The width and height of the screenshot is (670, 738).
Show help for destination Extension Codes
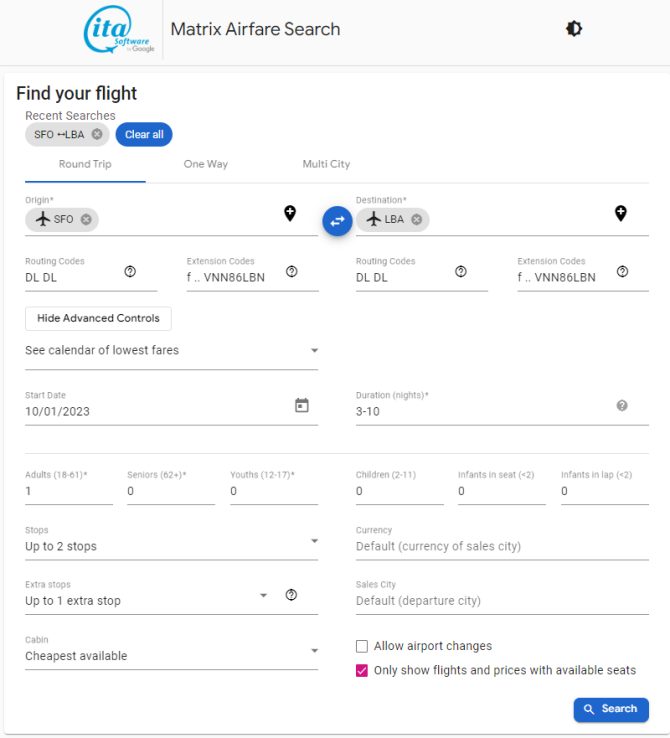pos(622,272)
